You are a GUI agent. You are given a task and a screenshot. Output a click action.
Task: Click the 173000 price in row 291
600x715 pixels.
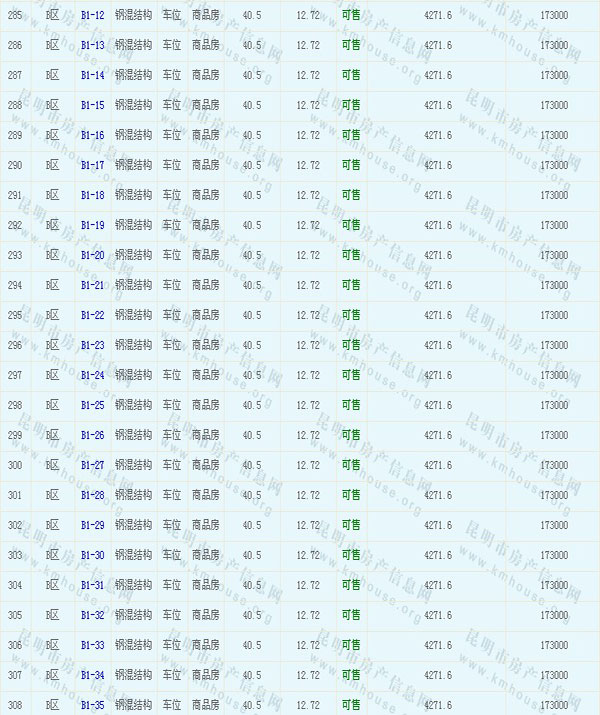point(554,195)
